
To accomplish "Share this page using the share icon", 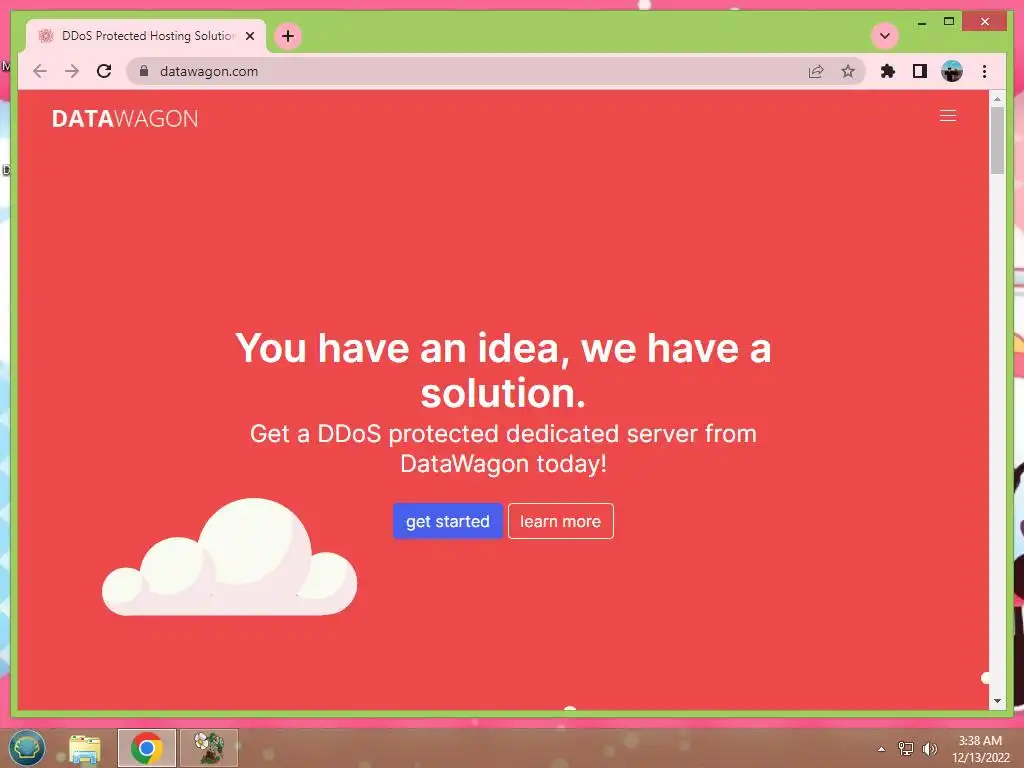I will click(x=816, y=71).
